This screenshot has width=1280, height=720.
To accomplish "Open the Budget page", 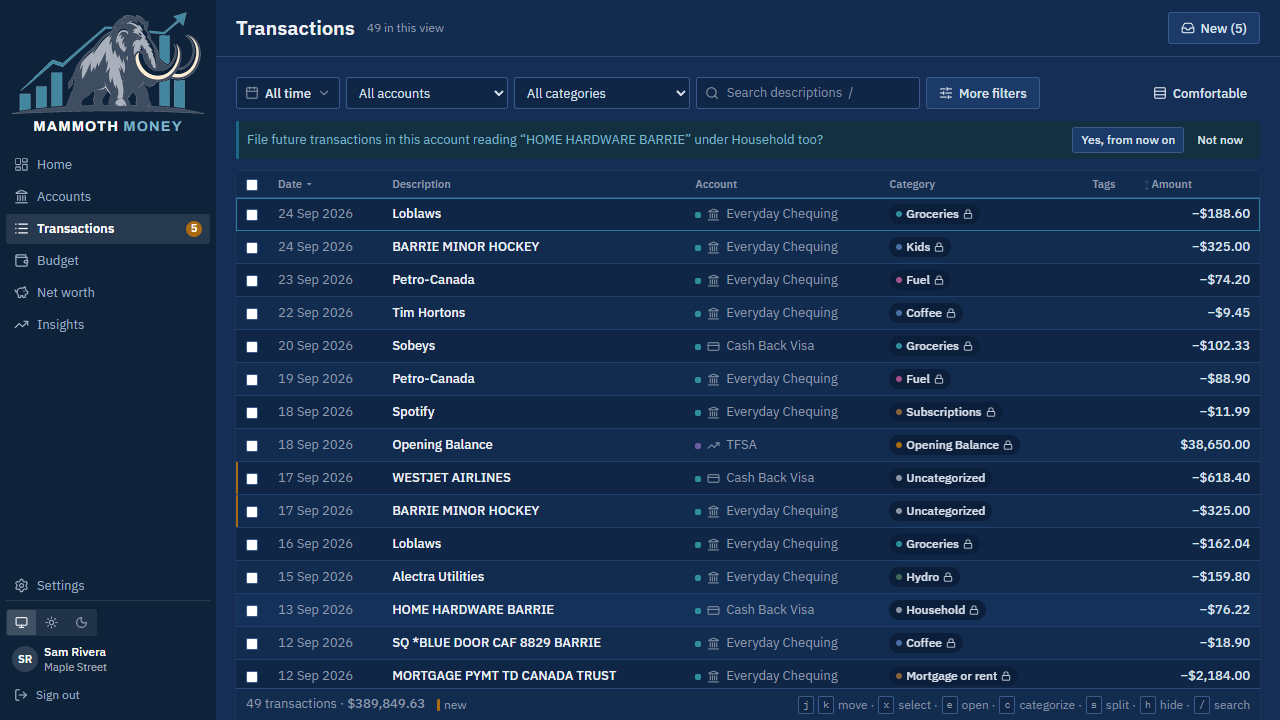I will pos(108,260).
